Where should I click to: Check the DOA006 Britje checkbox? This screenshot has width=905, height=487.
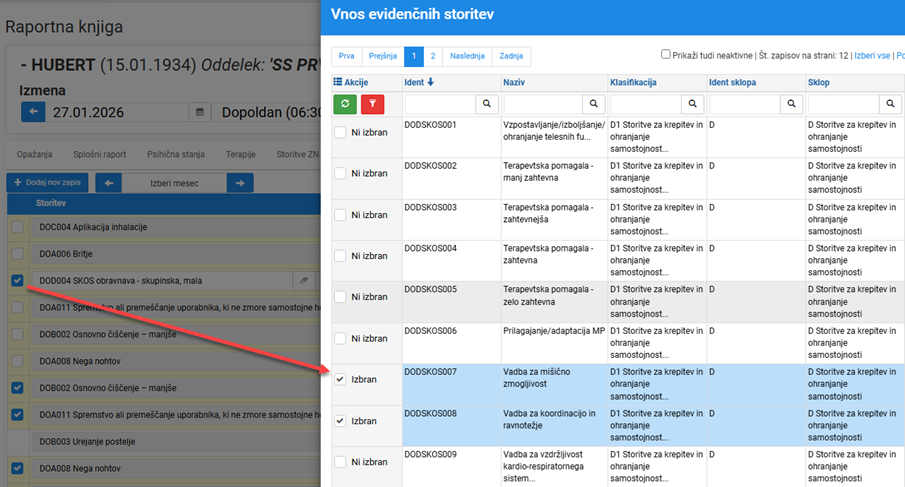pyautogui.click(x=17, y=253)
